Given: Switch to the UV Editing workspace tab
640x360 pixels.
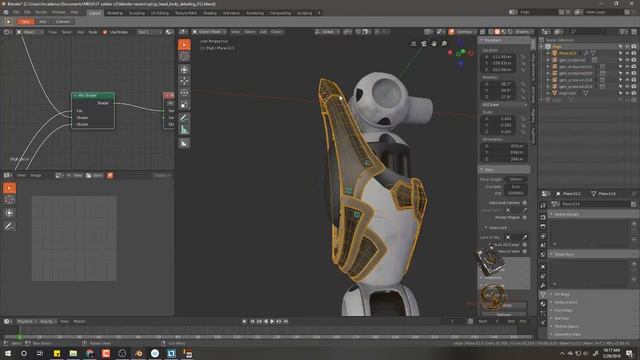Looking at the screenshot, I should point(160,13).
